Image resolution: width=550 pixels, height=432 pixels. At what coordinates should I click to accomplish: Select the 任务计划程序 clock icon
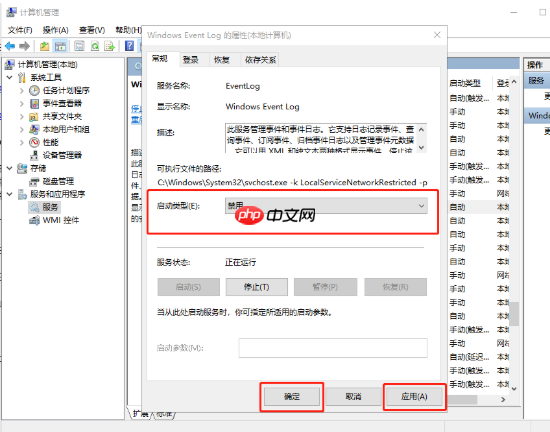coord(34,90)
